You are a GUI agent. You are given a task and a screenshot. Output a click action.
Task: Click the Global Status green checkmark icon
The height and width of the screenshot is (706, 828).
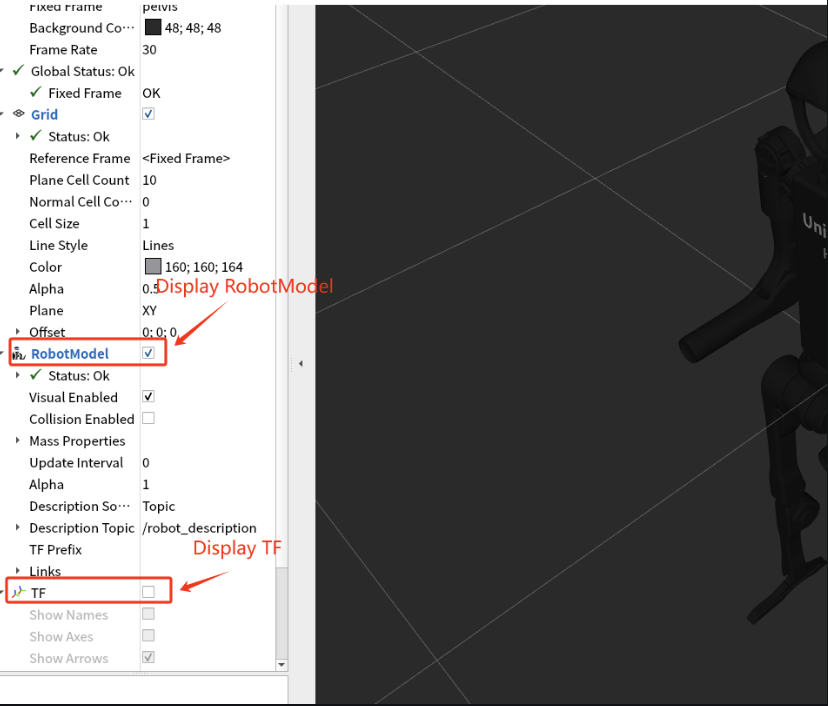tap(18, 71)
